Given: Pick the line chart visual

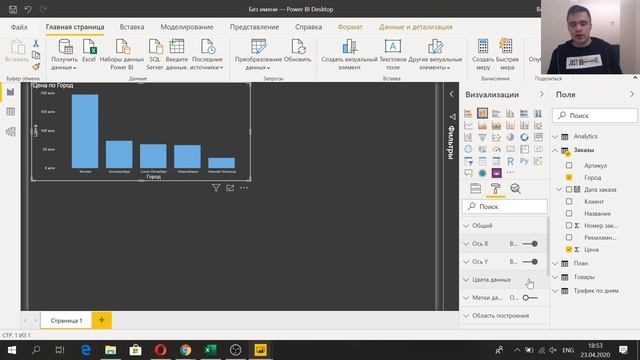Looking at the screenshot, I should click(468, 125).
